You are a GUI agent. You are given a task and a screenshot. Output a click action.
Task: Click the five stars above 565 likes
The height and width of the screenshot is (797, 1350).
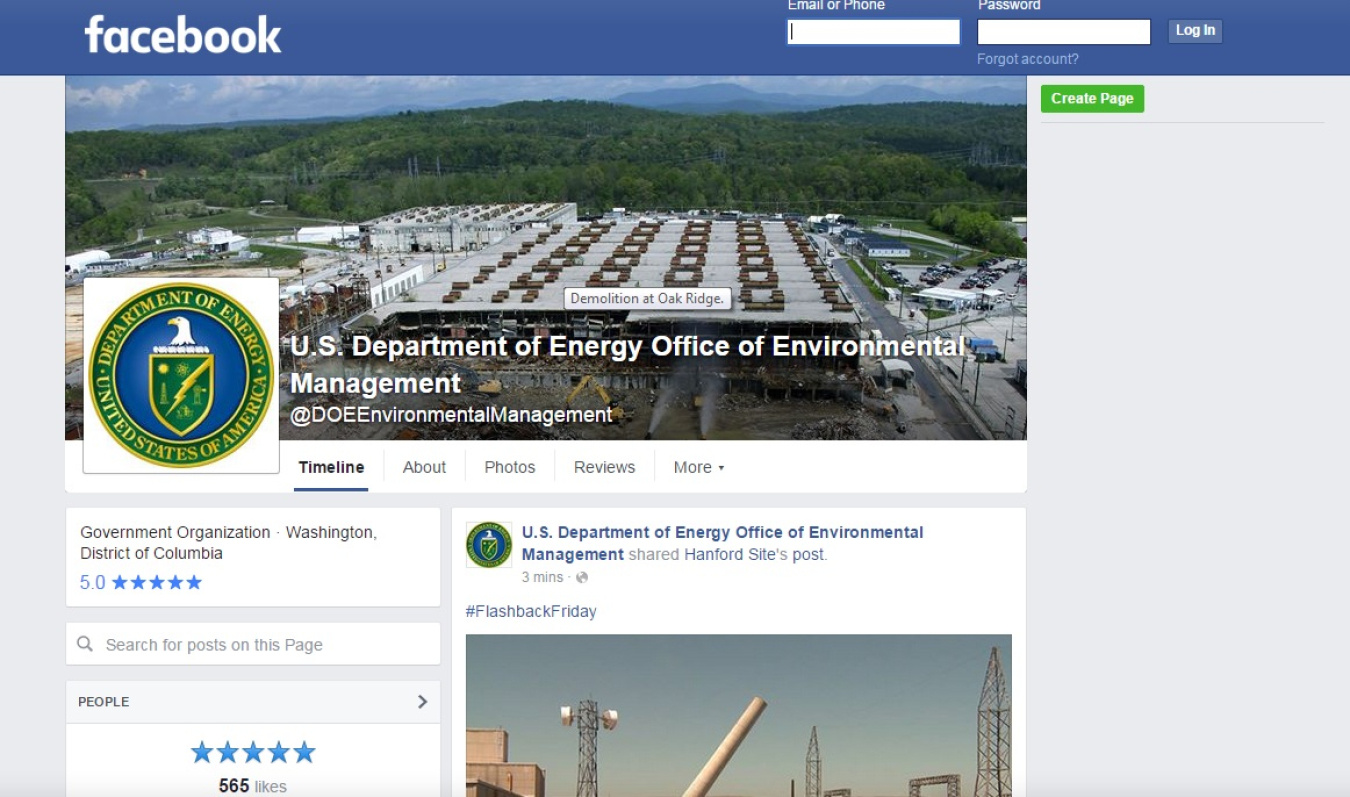[x=253, y=752]
